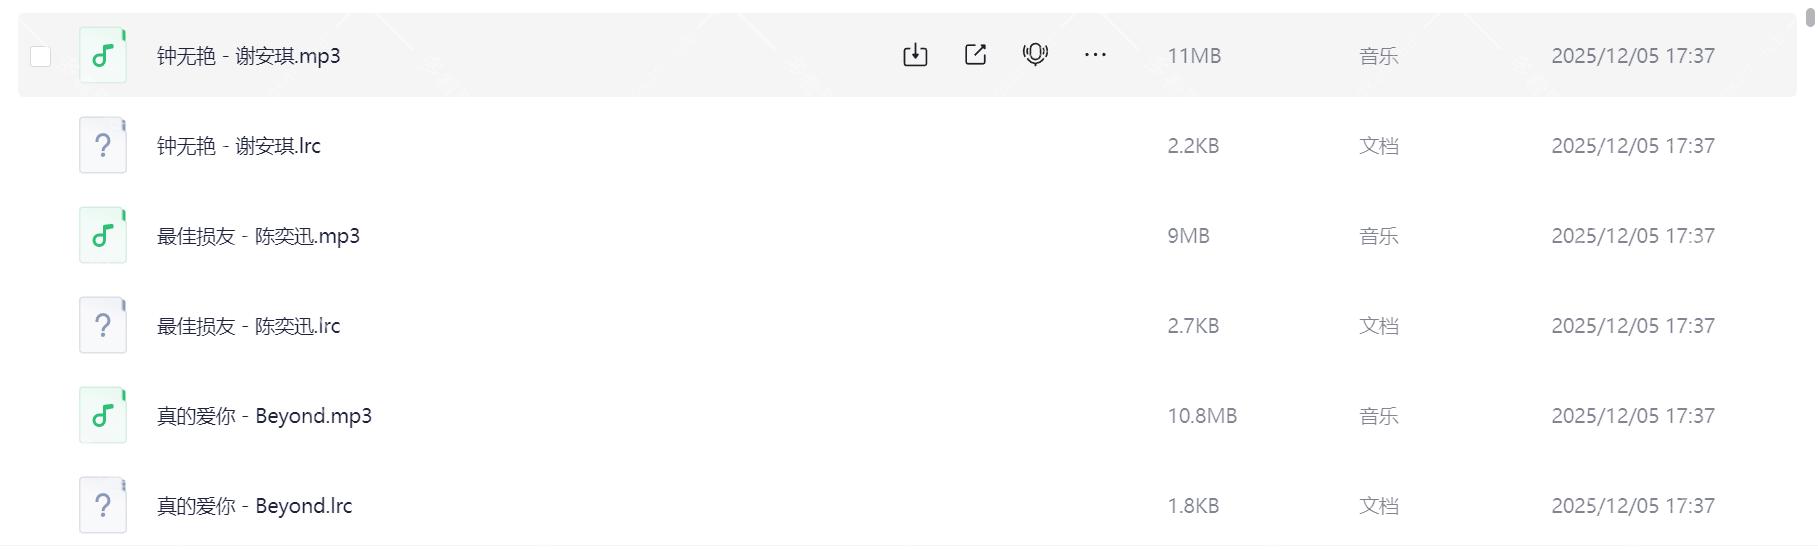Play 最佳损友 - 陈奕迅.mp3

tap(258, 236)
